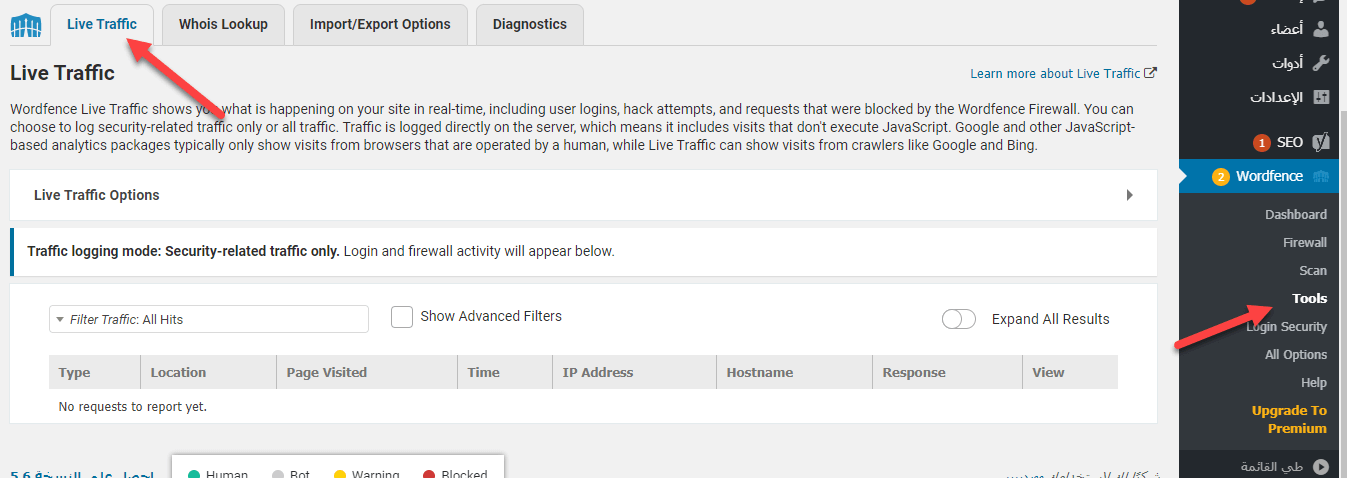The width and height of the screenshot is (1347, 478).
Task: Click the wrench icon beside أدوات
Action: [x=1321, y=63]
